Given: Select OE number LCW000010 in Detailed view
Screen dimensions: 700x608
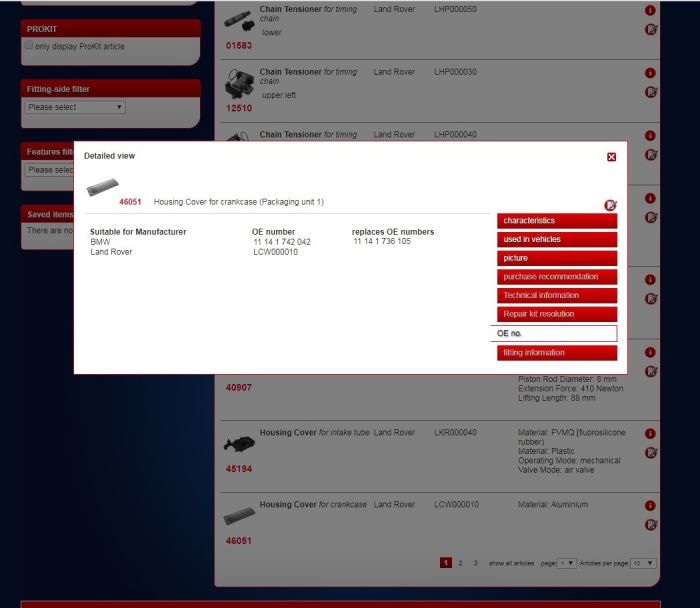Looking at the screenshot, I should 275,252.
